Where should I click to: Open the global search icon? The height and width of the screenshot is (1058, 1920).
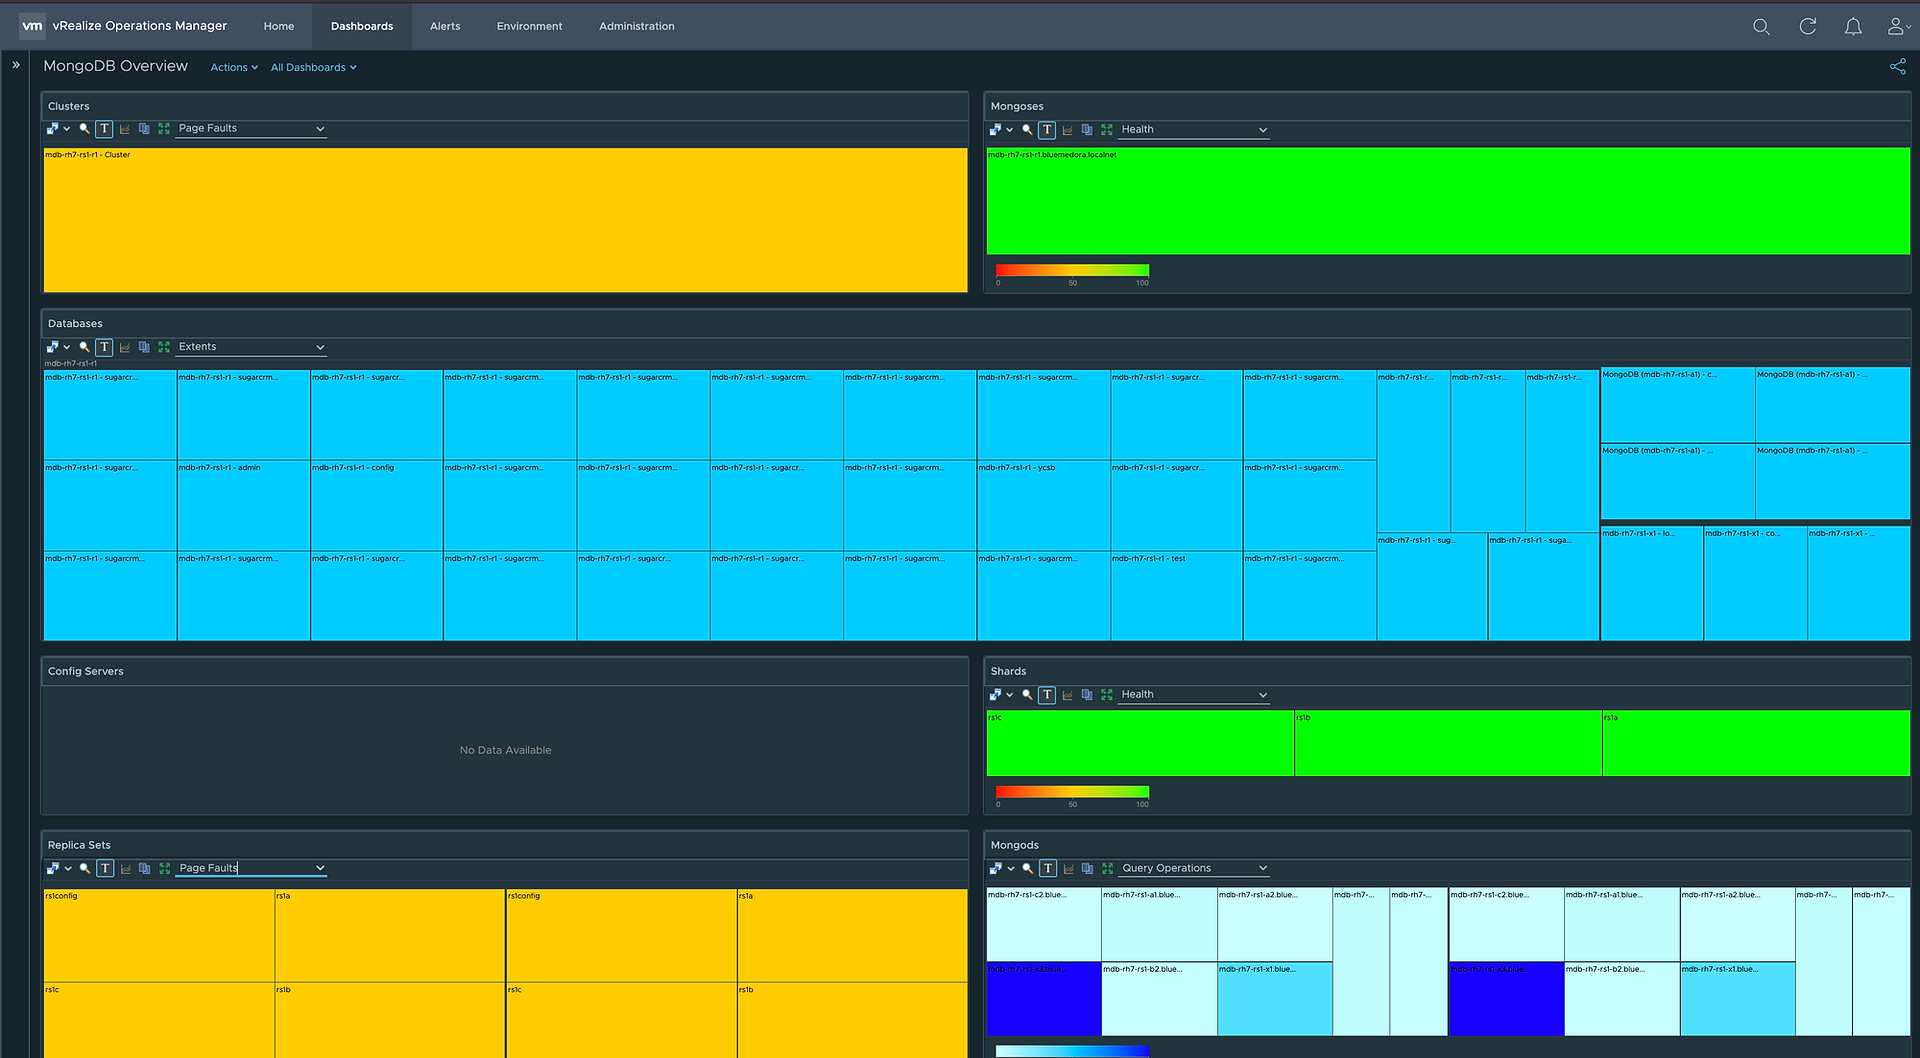(x=1761, y=27)
